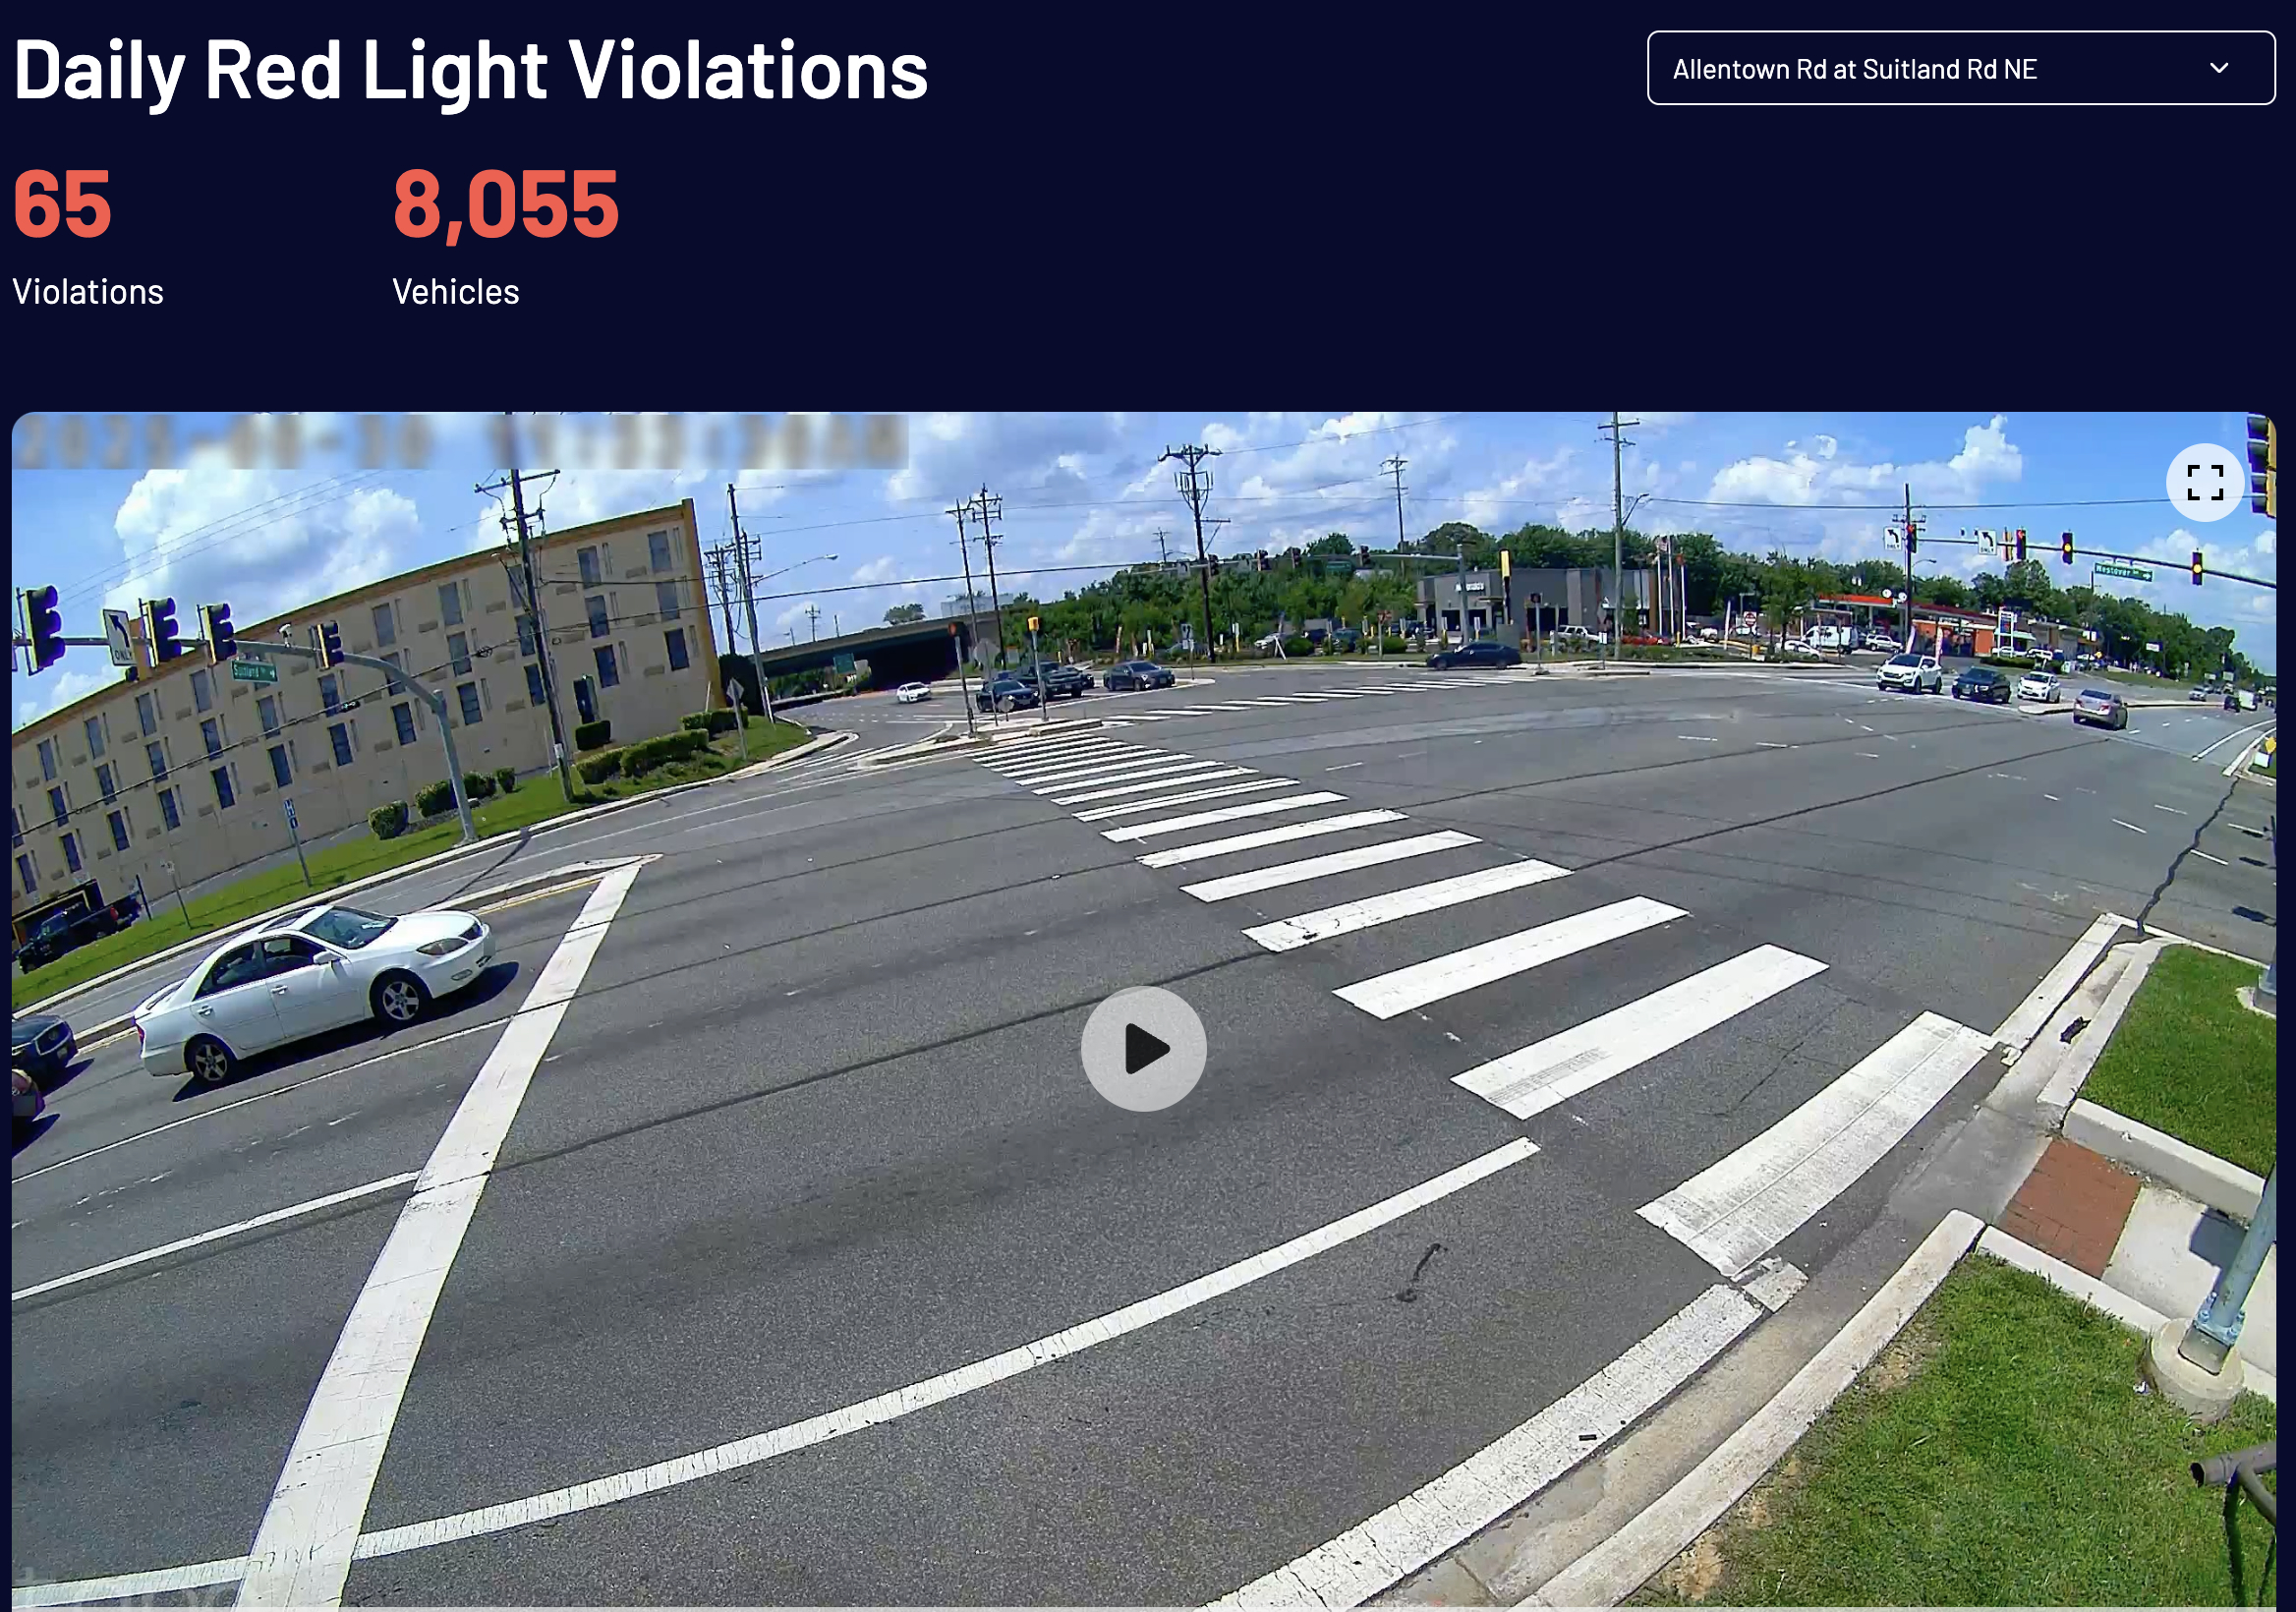This screenshot has width=2296, height=1612.
Task: Click the black pickup truck beside the building
Action: [x=80, y=929]
